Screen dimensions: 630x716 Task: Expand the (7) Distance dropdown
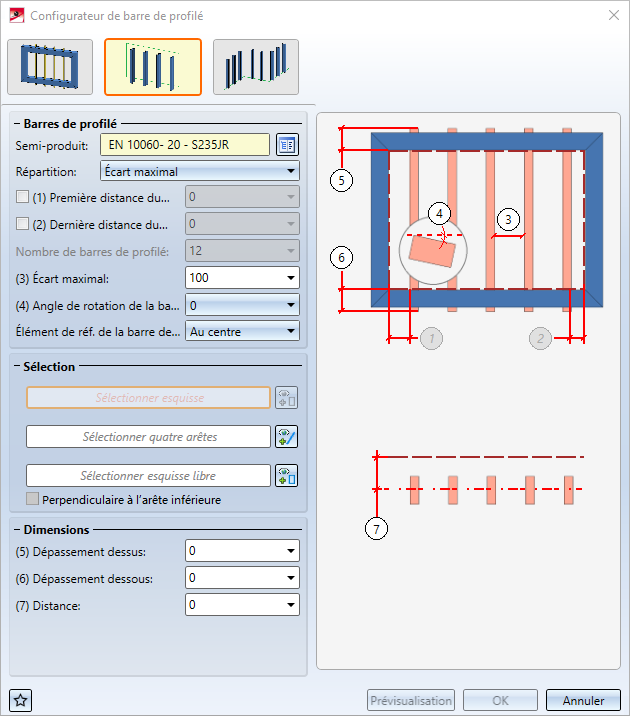point(291,605)
